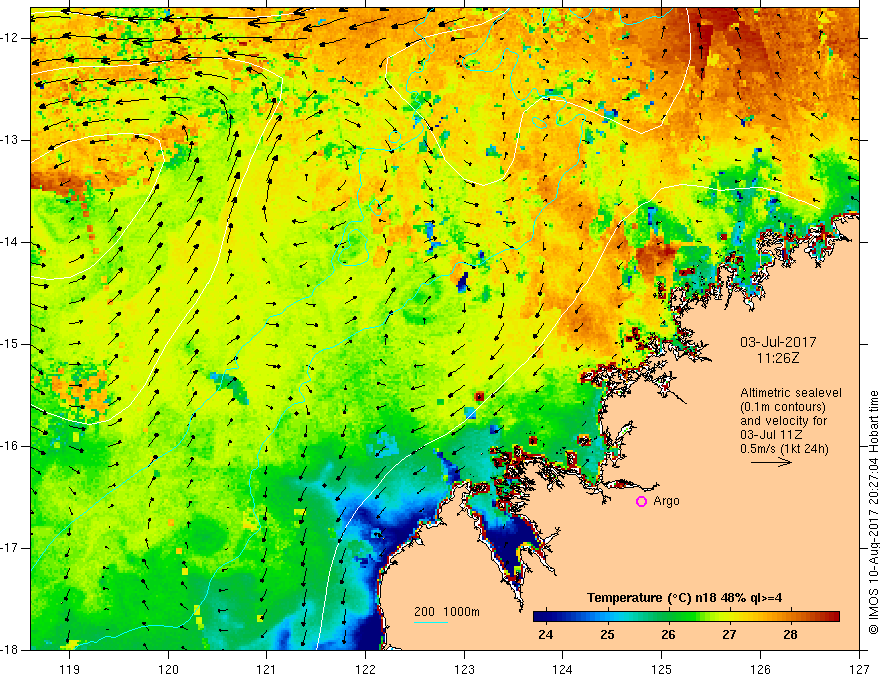The height and width of the screenshot is (680, 880).
Task: Click the '03-Jul-2017' date text
Action: [x=778, y=342]
